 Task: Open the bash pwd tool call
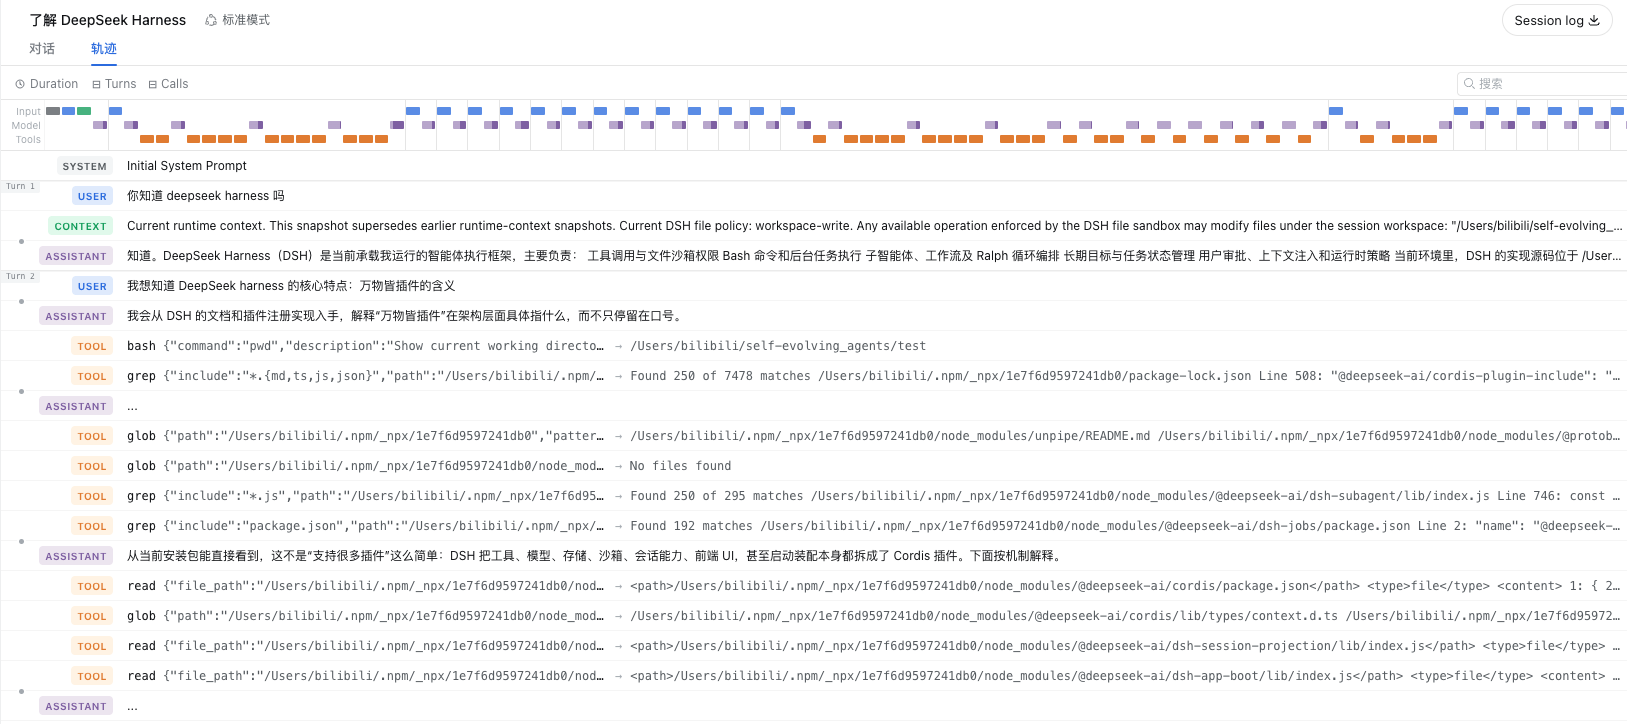click(813, 346)
